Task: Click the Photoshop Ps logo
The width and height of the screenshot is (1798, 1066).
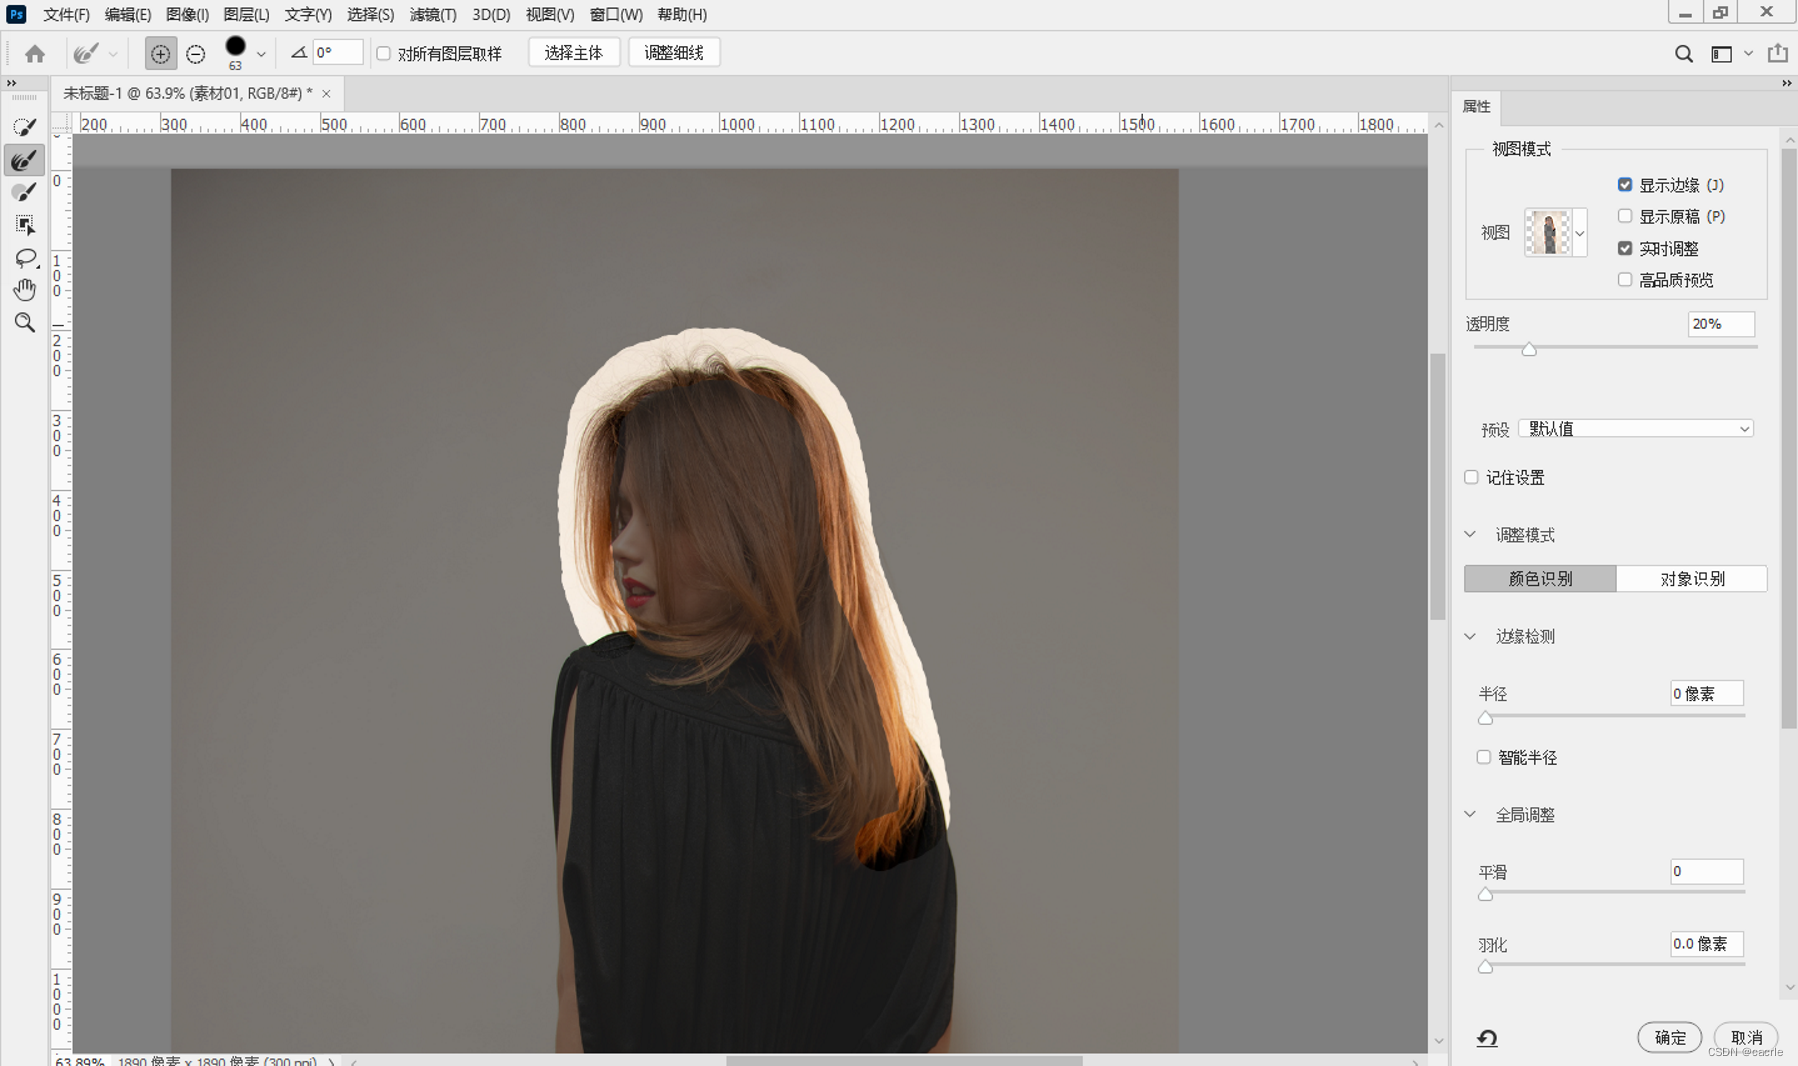Action: pyautogui.click(x=16, y=14)
